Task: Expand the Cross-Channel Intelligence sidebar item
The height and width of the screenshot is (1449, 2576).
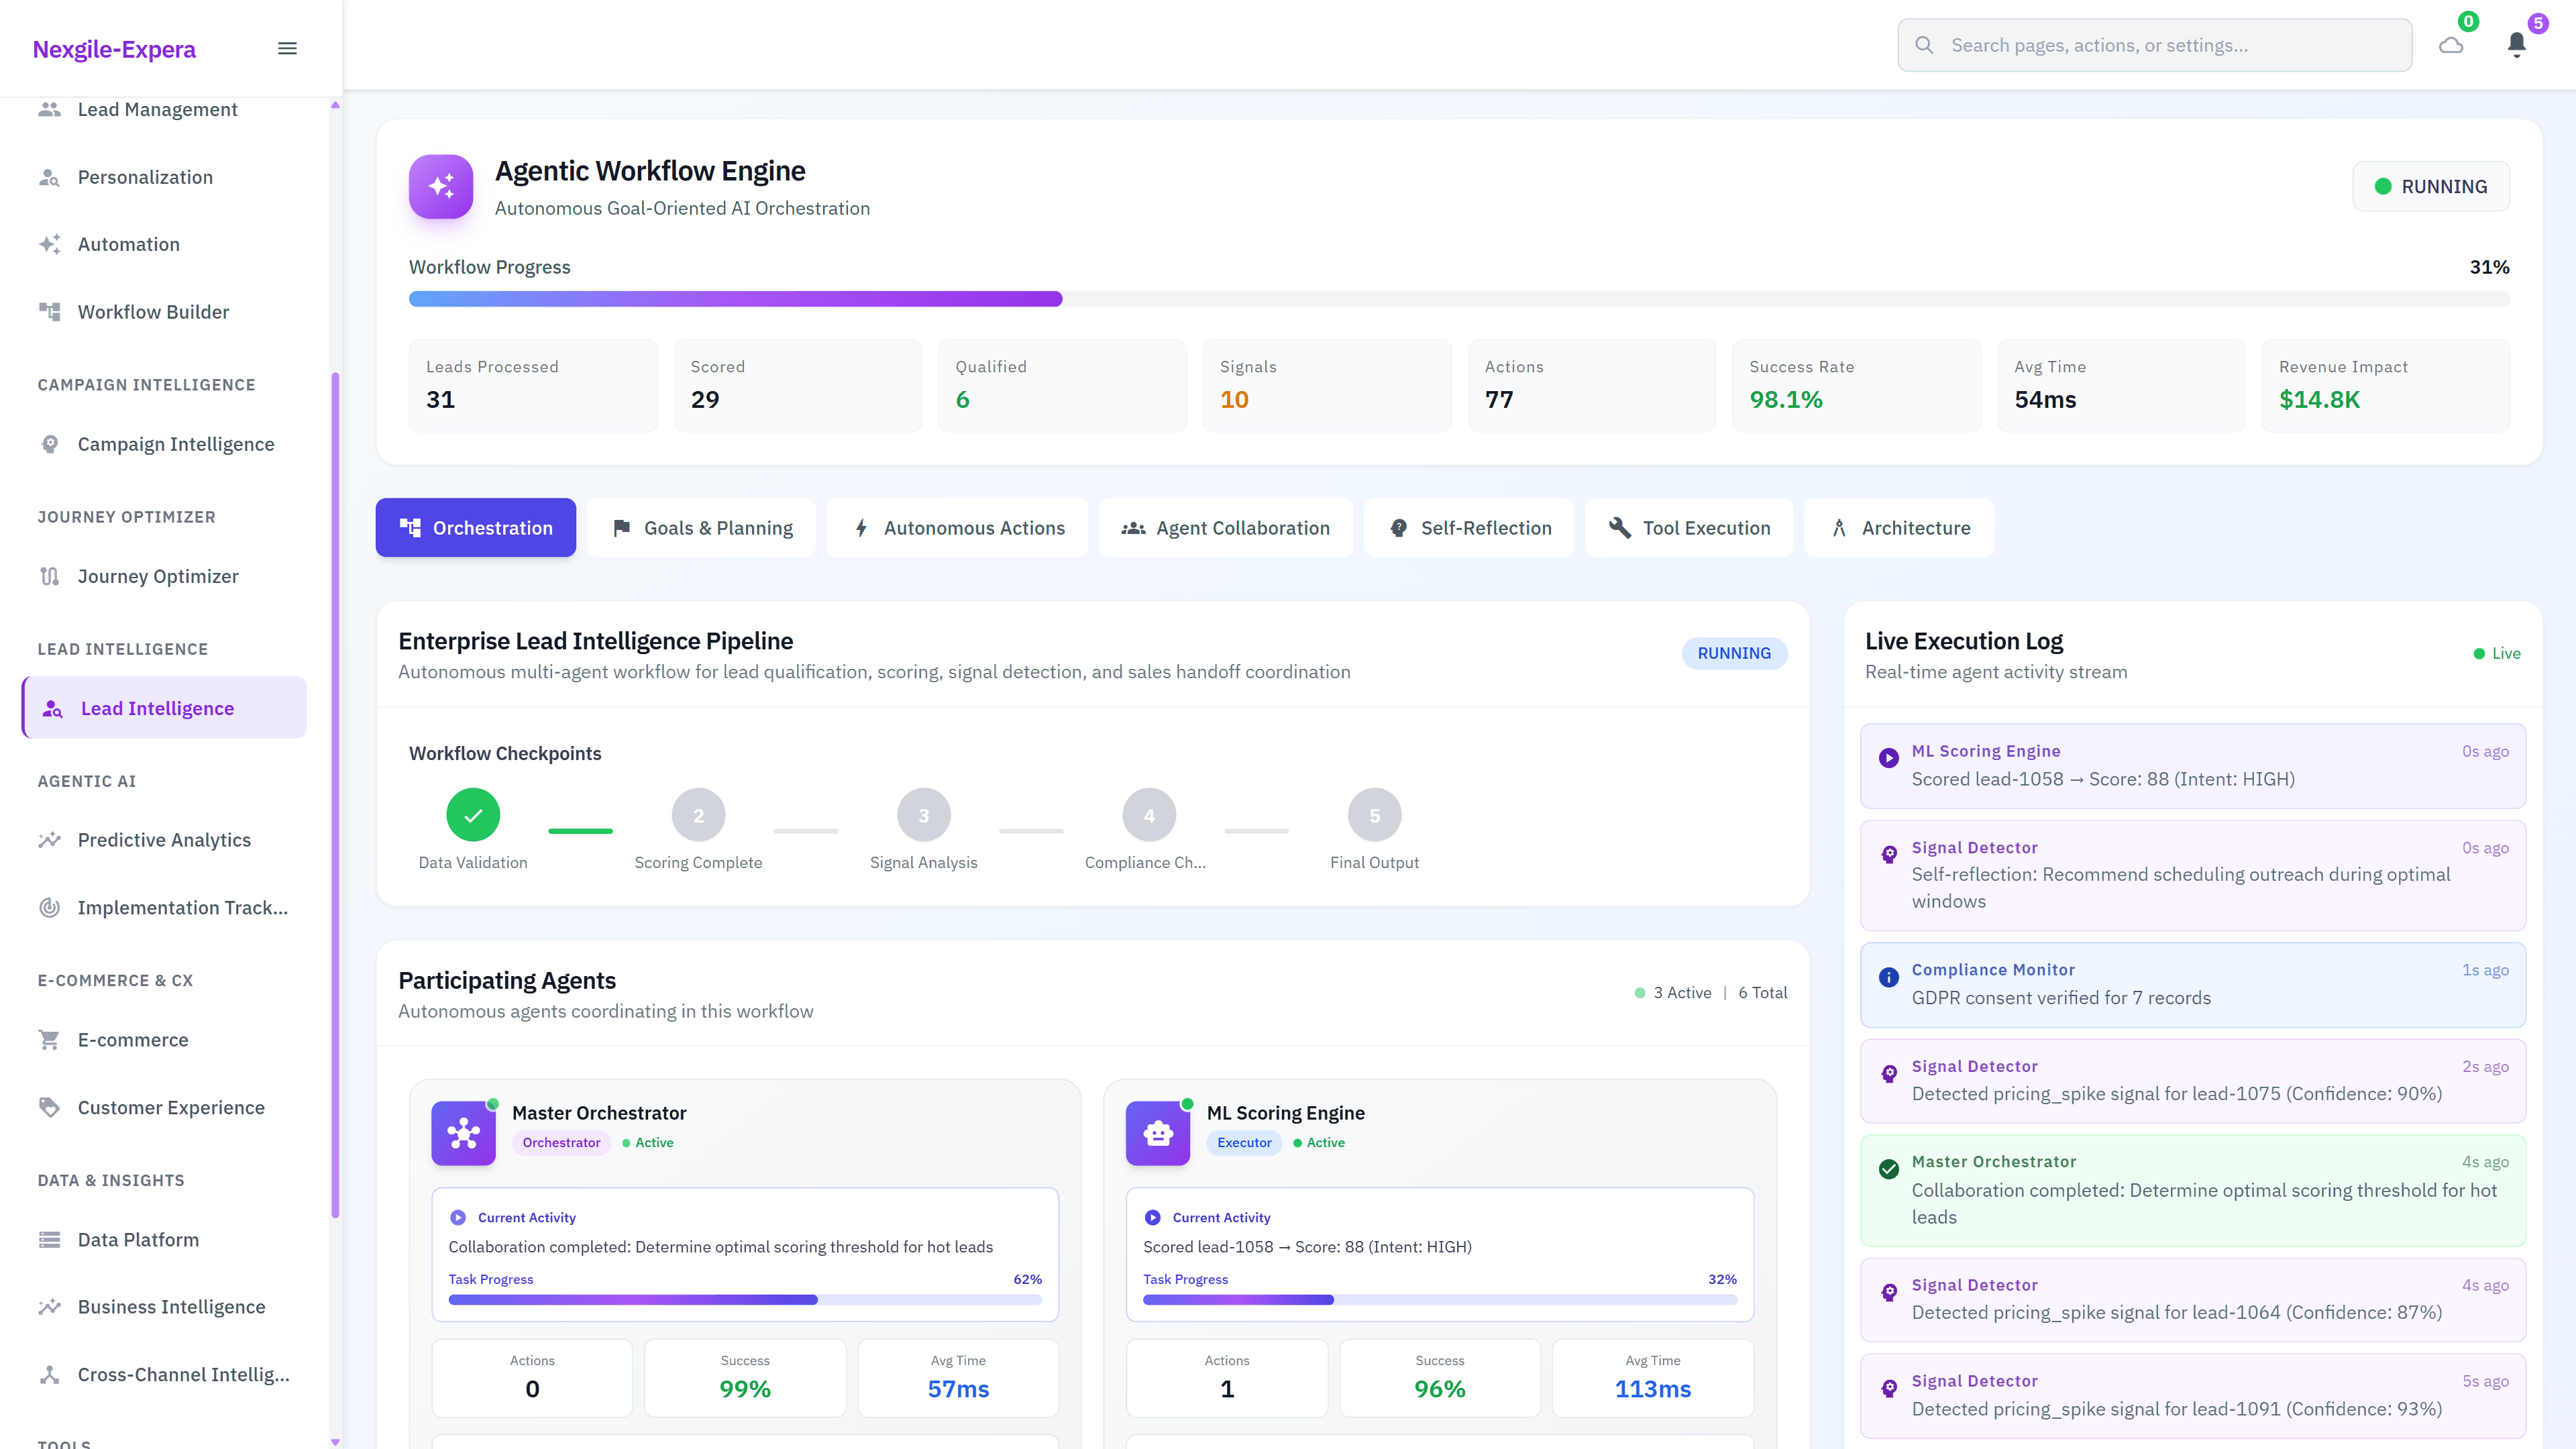Action: [182, 1374]
